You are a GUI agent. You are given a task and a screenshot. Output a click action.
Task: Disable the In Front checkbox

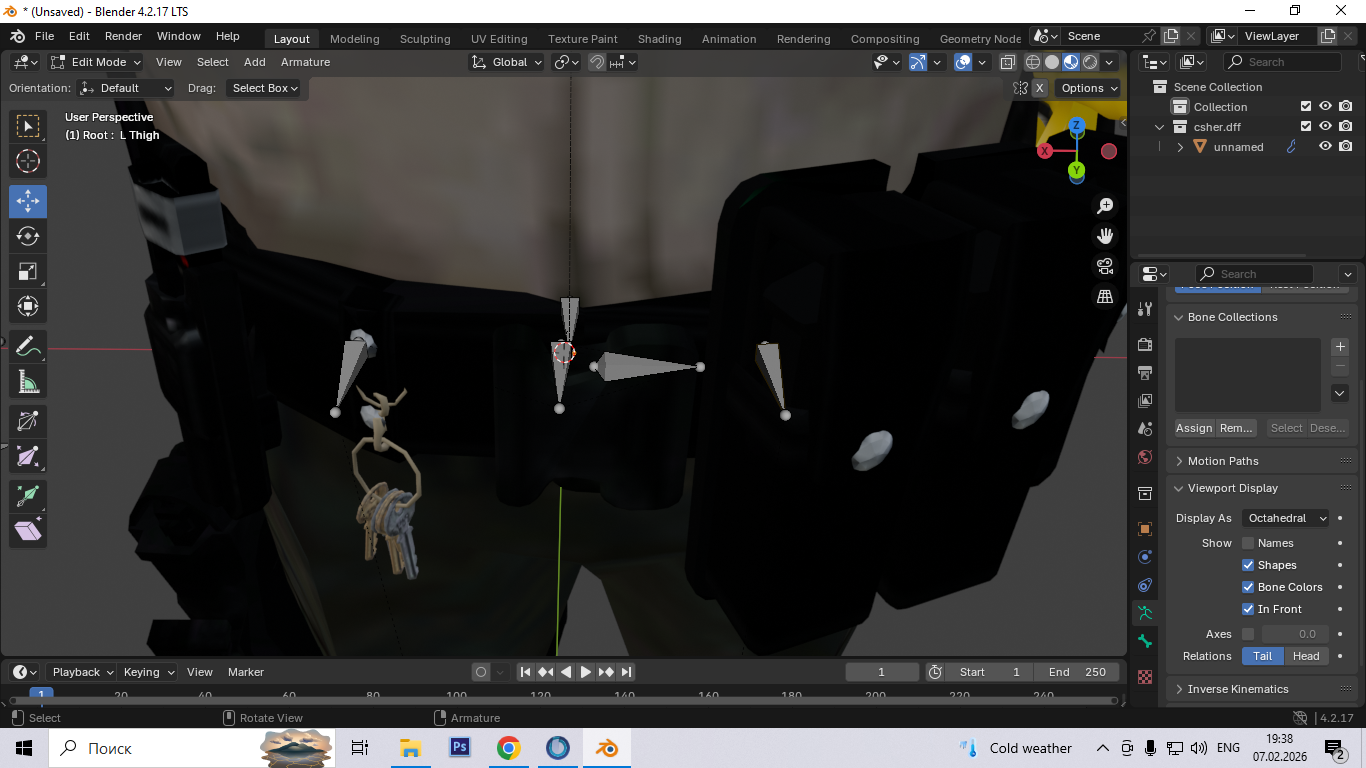[x=1248, y=609]
